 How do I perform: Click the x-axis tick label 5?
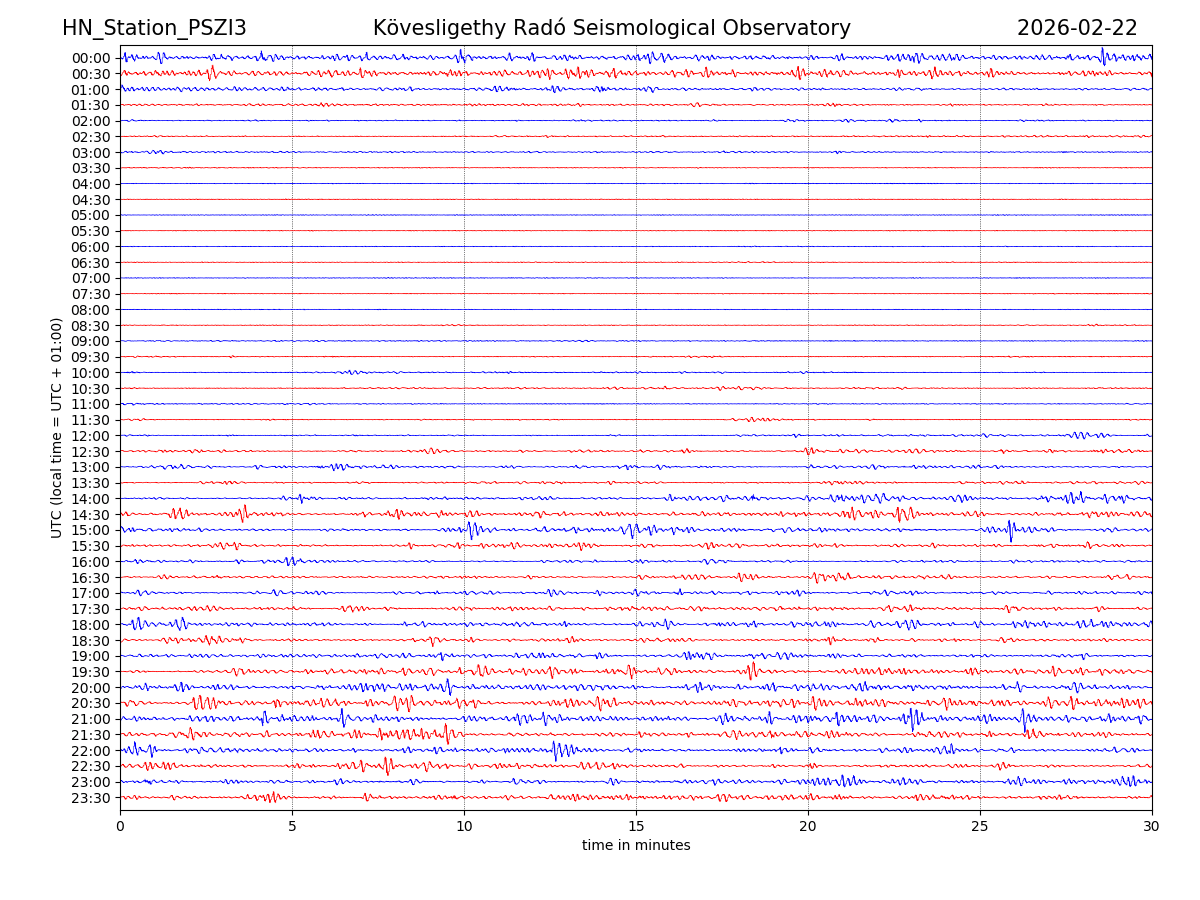tap(292, 826)
